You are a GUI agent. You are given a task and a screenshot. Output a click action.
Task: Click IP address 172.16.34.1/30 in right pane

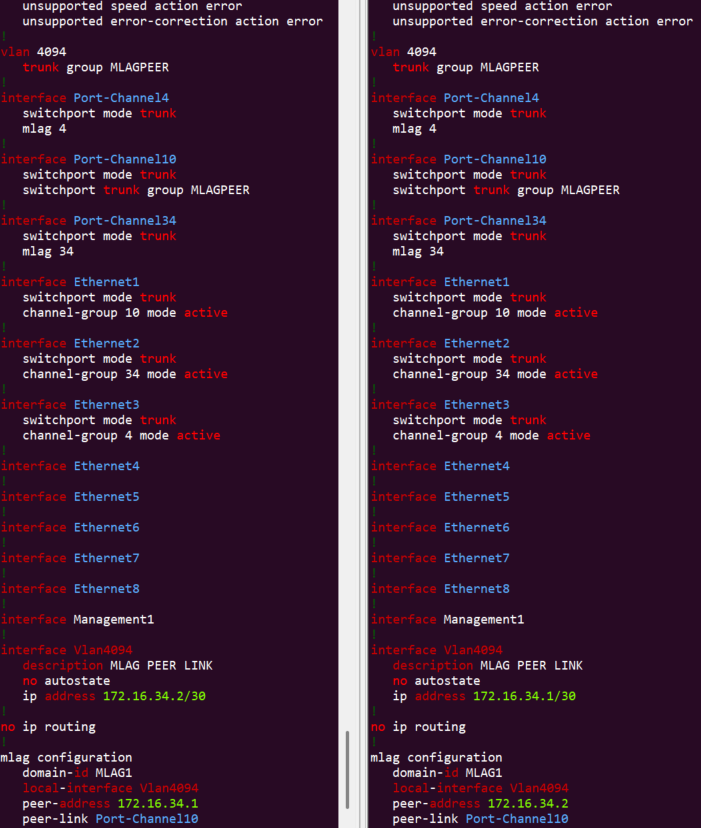click(x=525, y=696)
